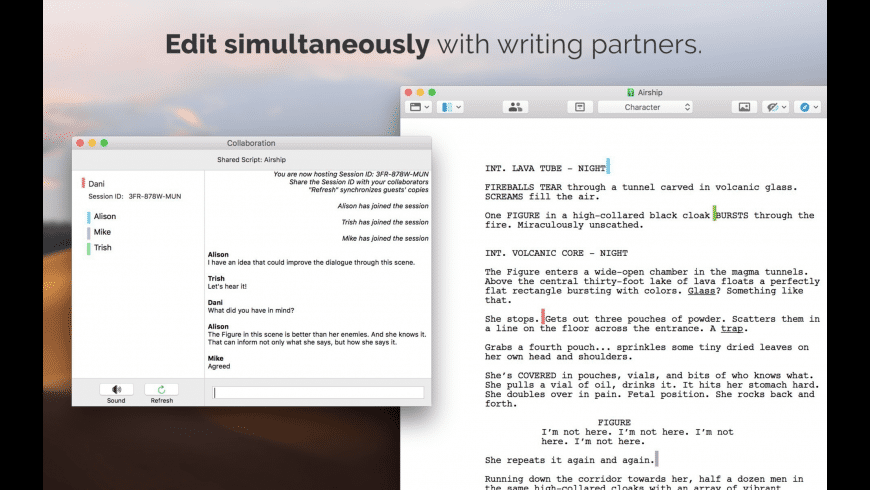Image resolution: width=870 pixels, height=490 pixels.
Task: Click the Collaboration window title bar
Action: 251,143
